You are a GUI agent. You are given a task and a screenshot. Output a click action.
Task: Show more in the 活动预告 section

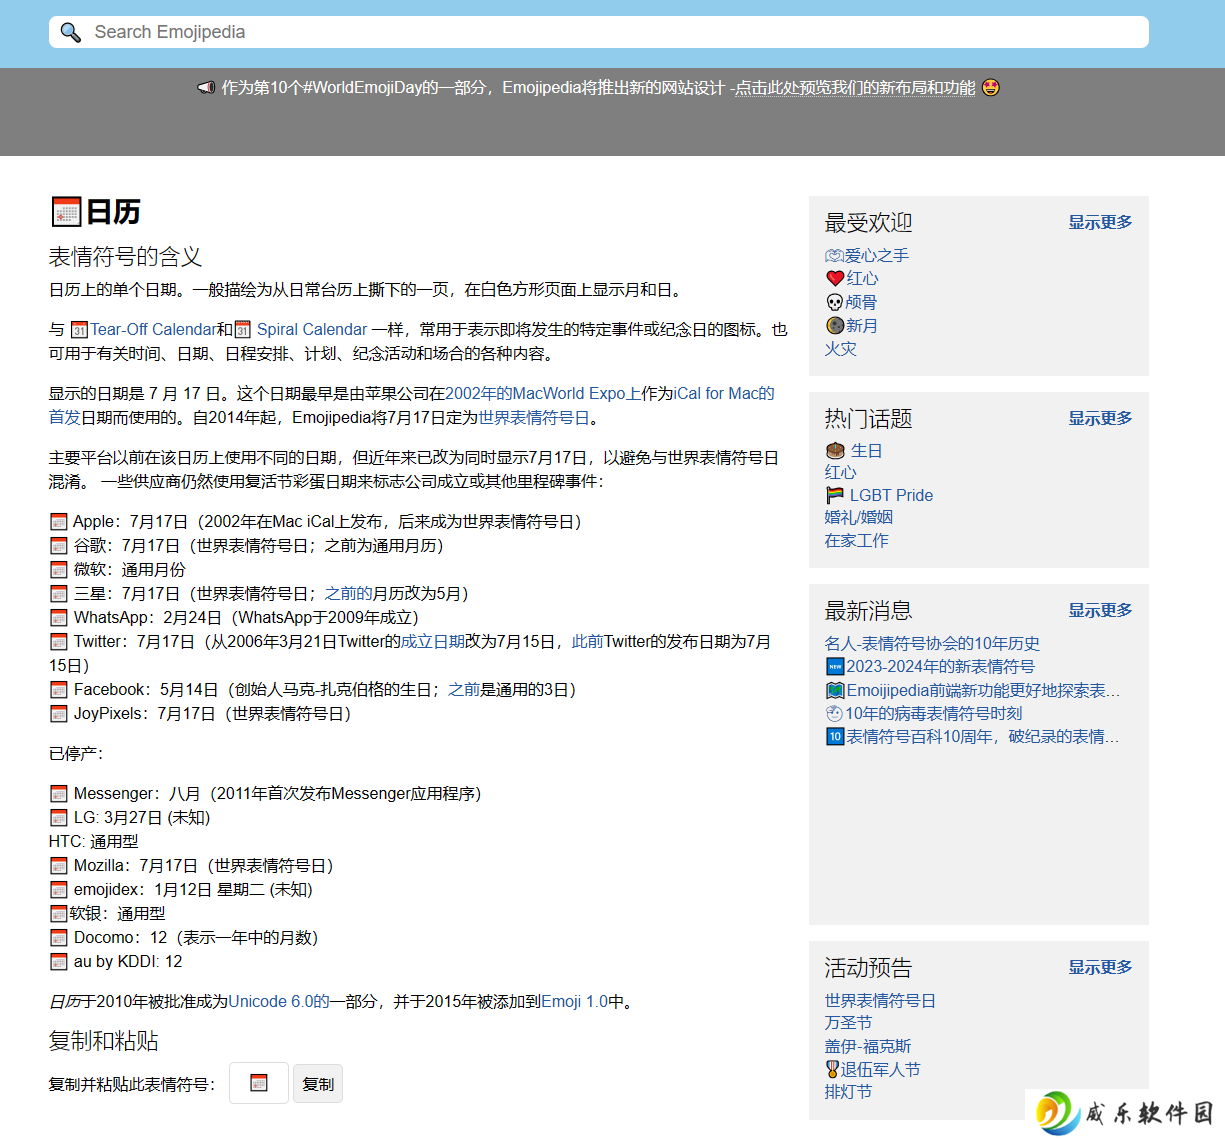pyautogui.click(x=1100, y=967)
